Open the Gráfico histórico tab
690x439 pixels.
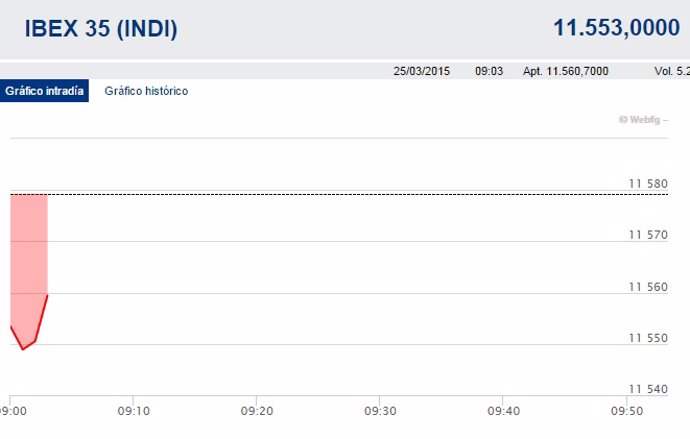click(146, 91)
